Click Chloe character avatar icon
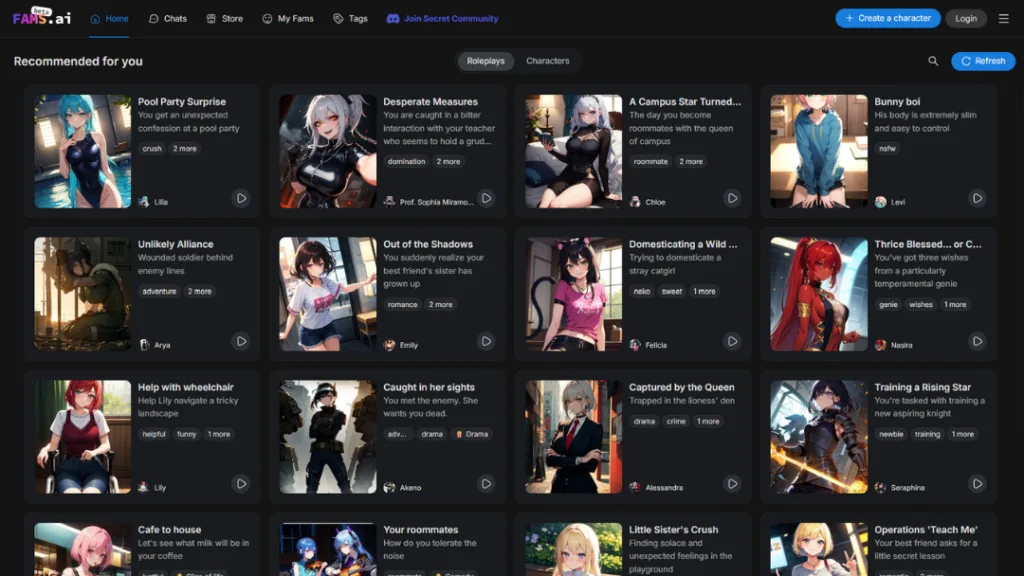 (x=635, y=202)
